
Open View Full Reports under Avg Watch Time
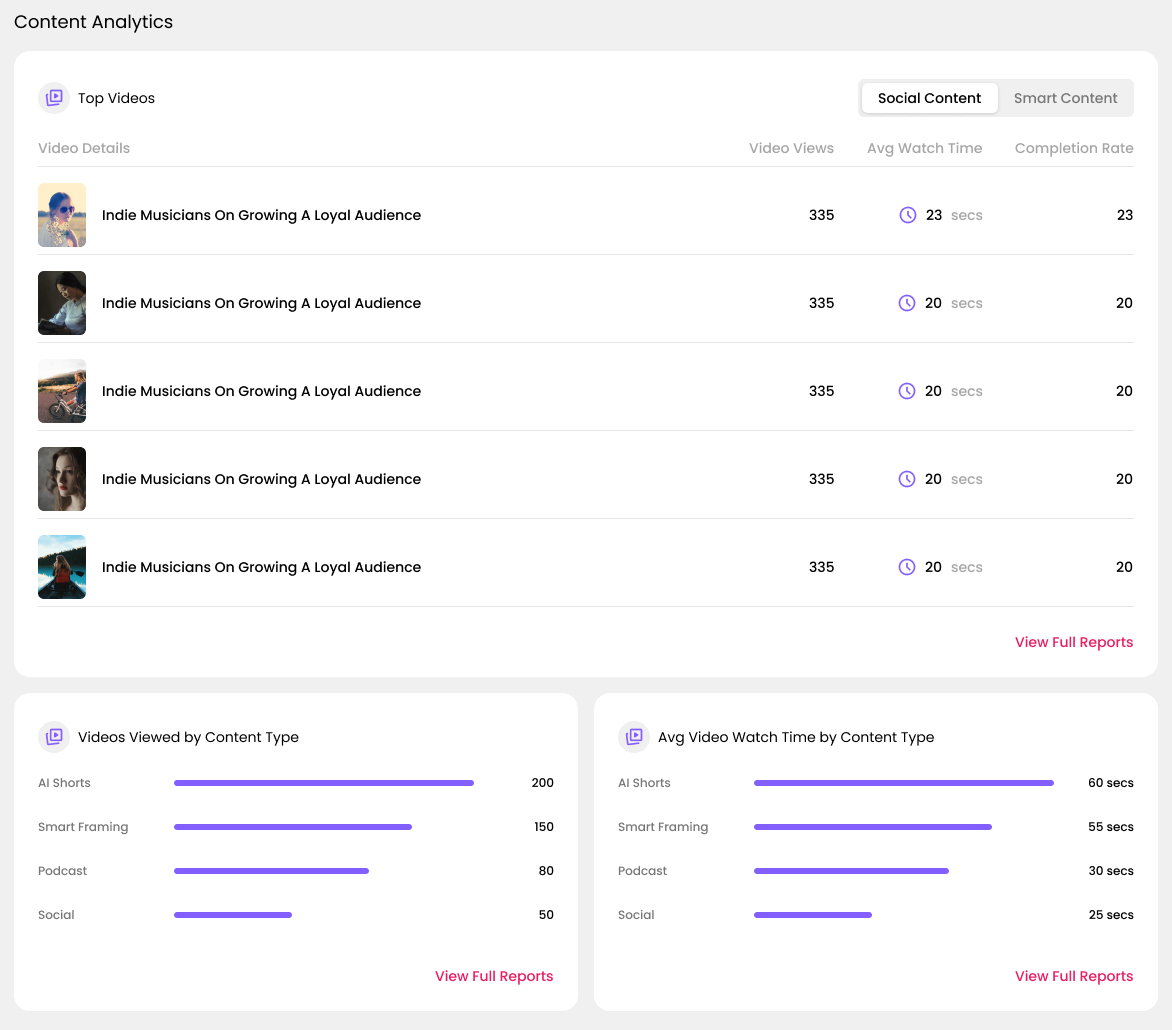pyautogui.click(x=1073, y=976)
